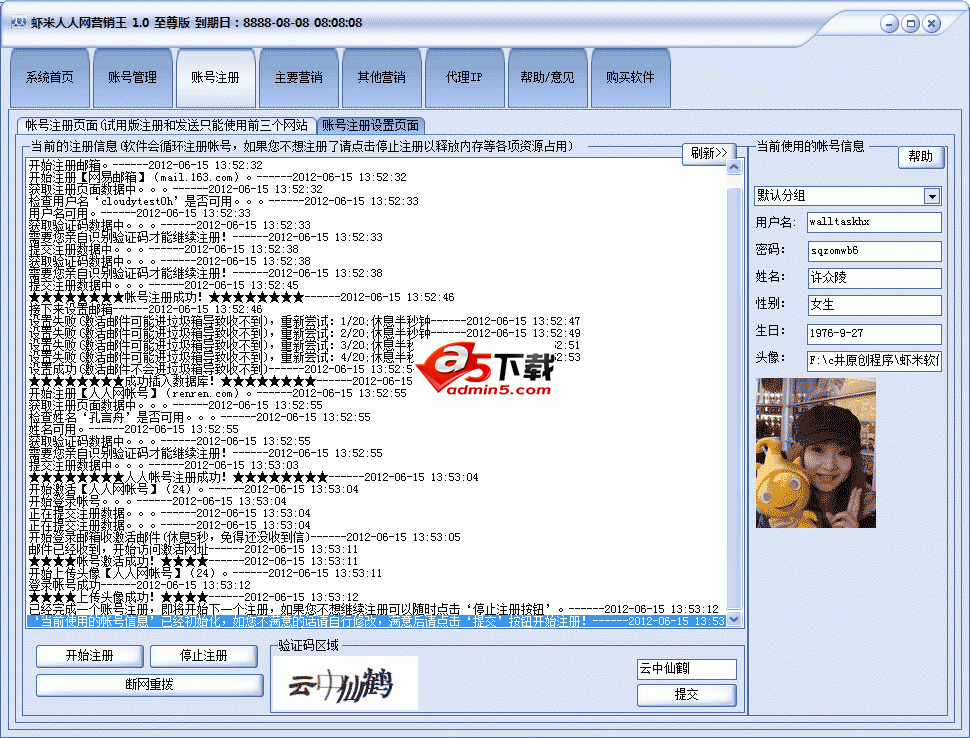Select log line 人人帐号注册成功
This screenshot has height=738, width=970.
pyautogui.click(x=254, y=478)
